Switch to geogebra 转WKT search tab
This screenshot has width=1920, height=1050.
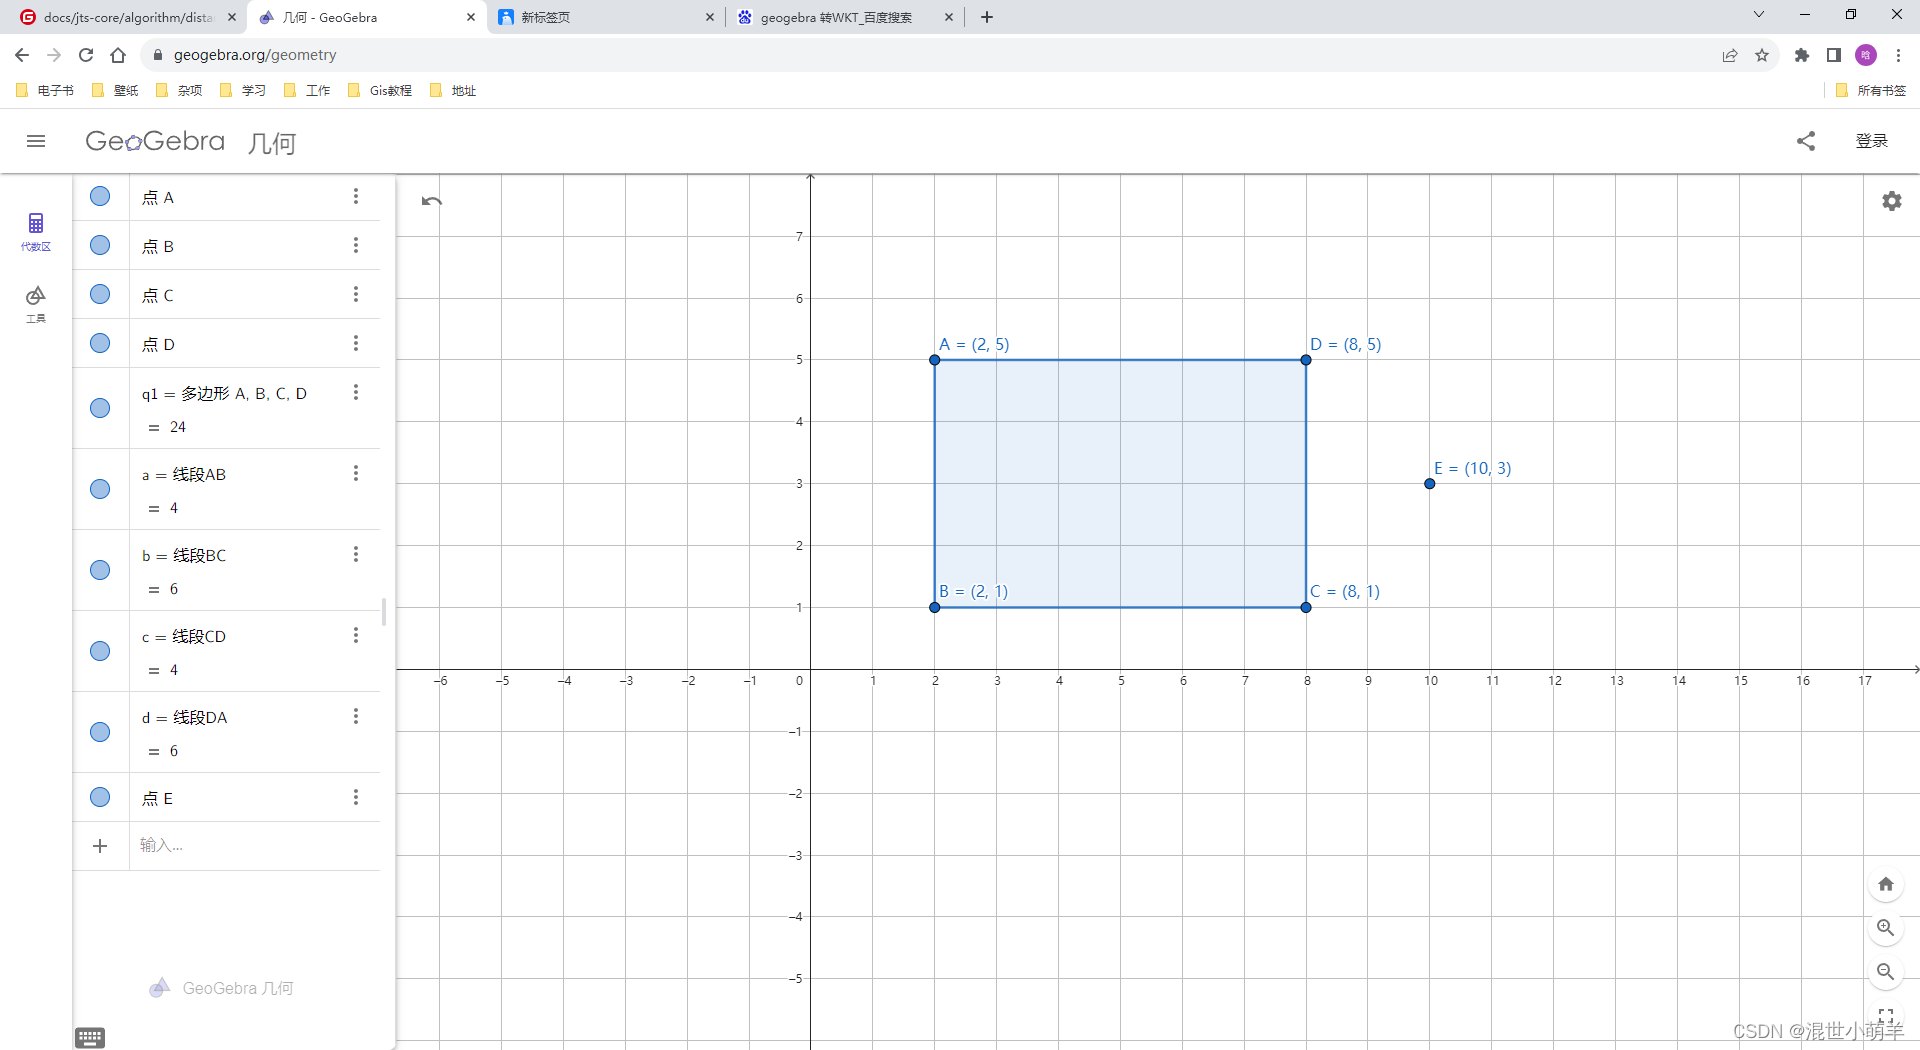pos(844,17)
